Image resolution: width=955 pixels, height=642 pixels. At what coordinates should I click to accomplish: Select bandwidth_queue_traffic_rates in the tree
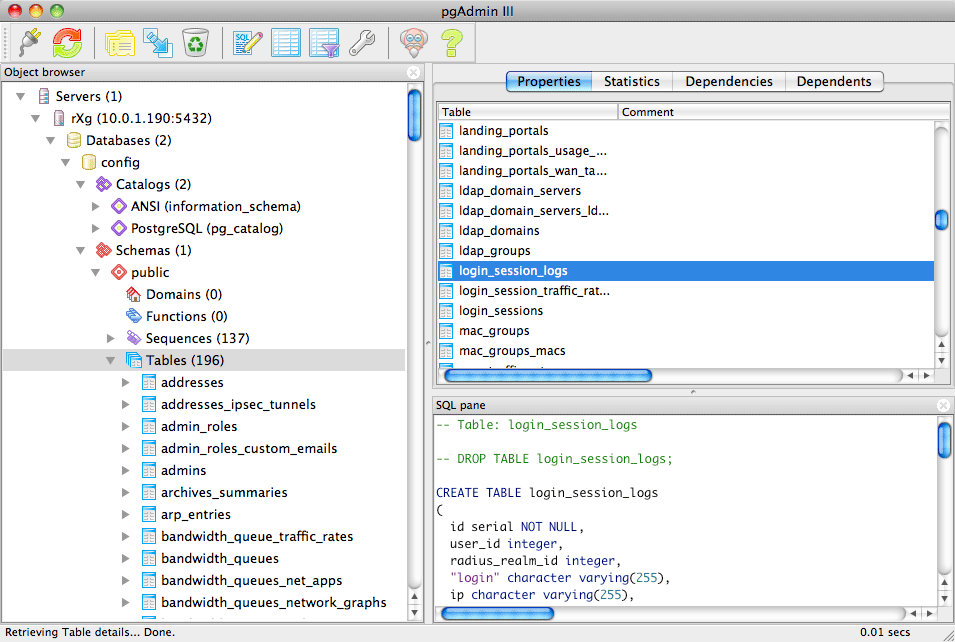[257, 537]
